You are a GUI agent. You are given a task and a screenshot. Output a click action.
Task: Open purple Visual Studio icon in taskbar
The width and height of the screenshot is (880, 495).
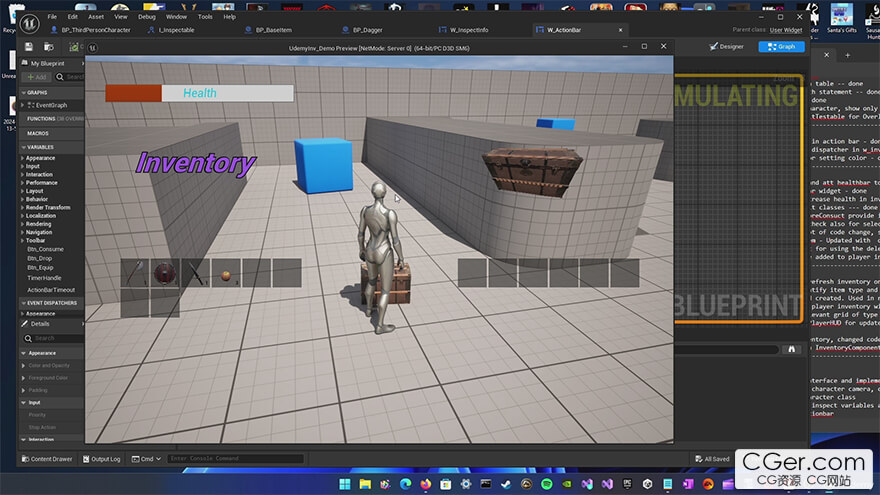coord(607,484)
